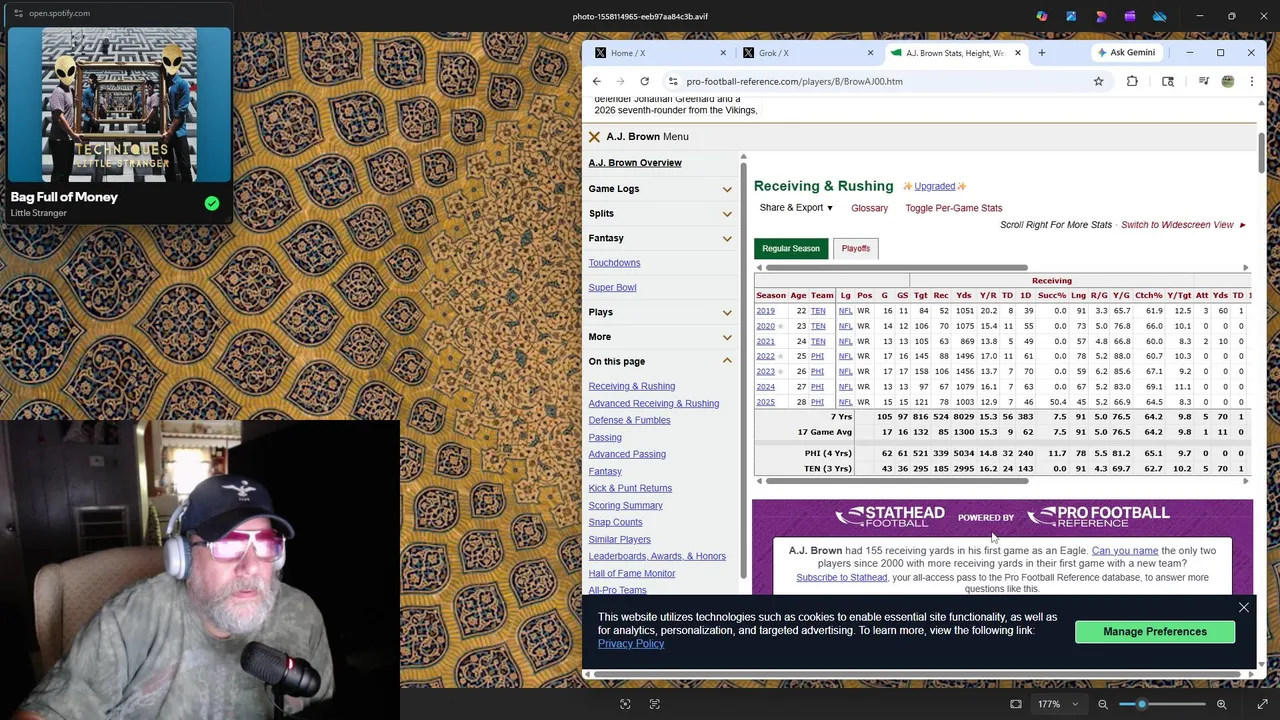Image resolution: width=1280 pixels, height=720 pixels.
Task: Jump to Advanced Receiving & Rushing
Action: pos(653,403)
